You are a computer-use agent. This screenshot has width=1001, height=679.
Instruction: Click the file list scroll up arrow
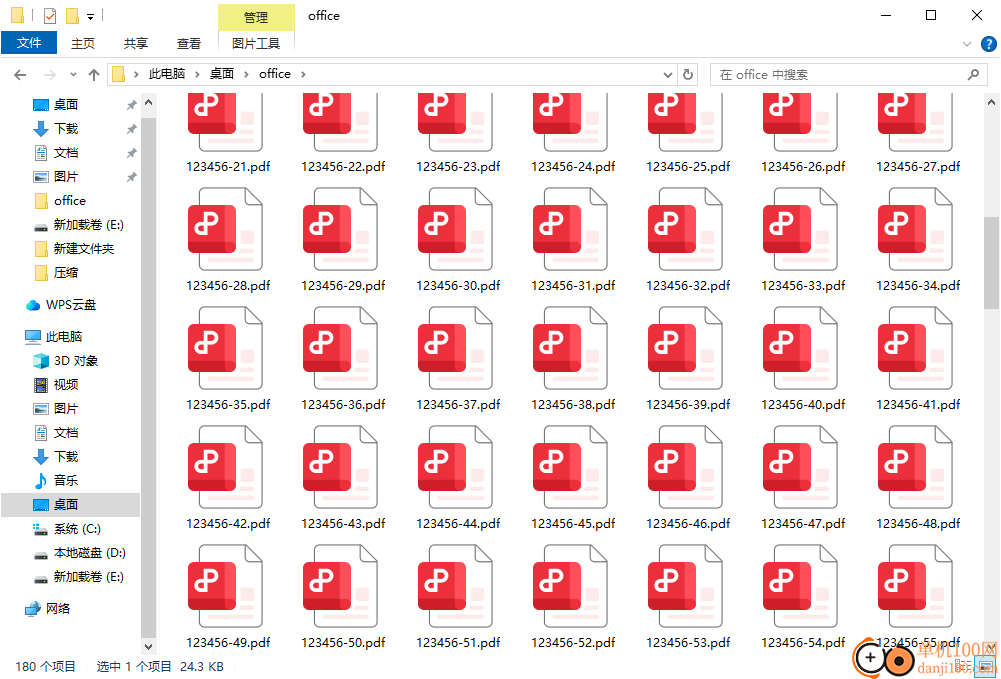click(991, 102)
